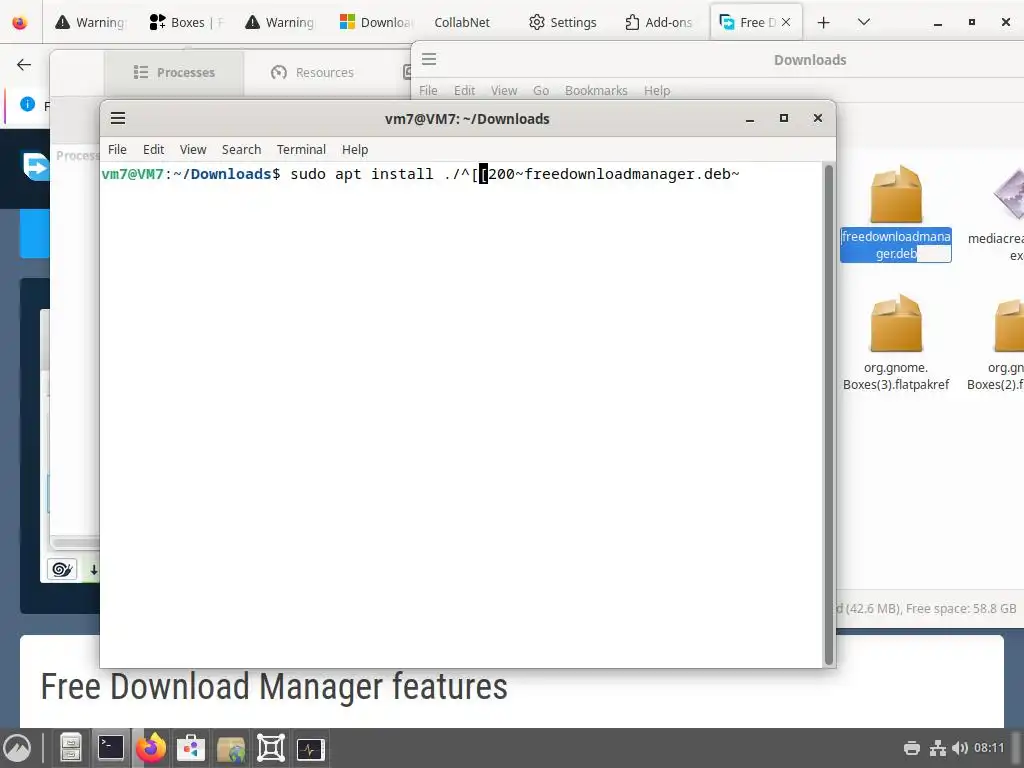Select the org.gnome.Boxes(3).flatpakref file icon
The height and width of the screenshot is (768, 1024).
(896, 323)
